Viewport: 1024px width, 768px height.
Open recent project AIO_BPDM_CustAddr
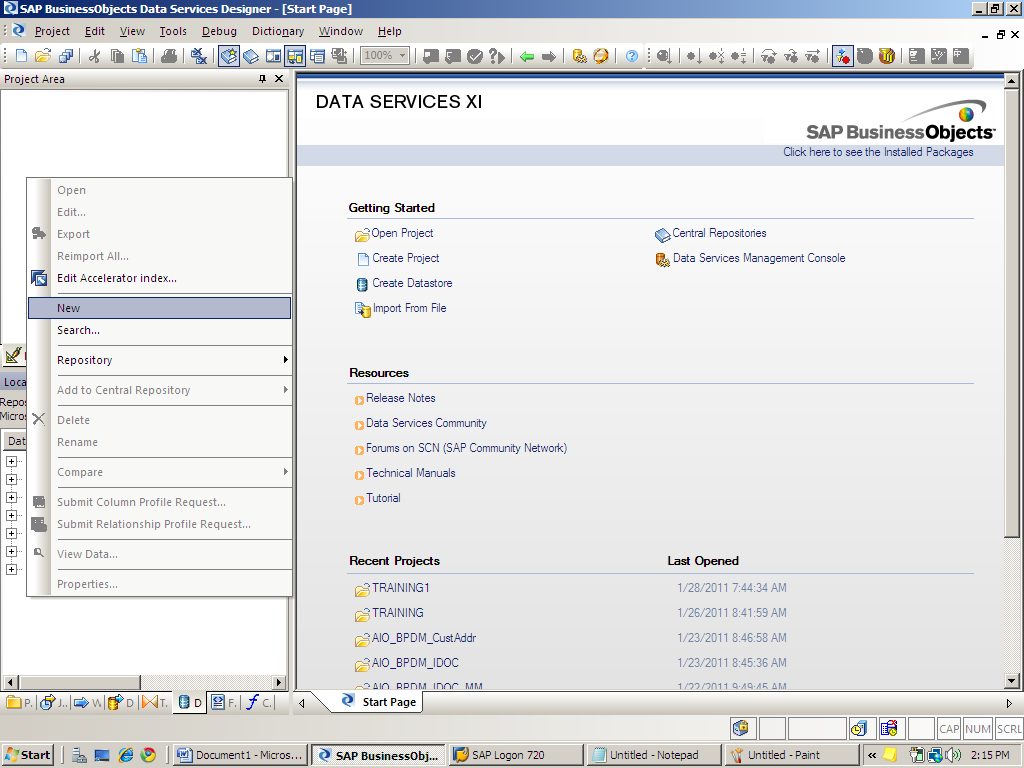[424, 638]
